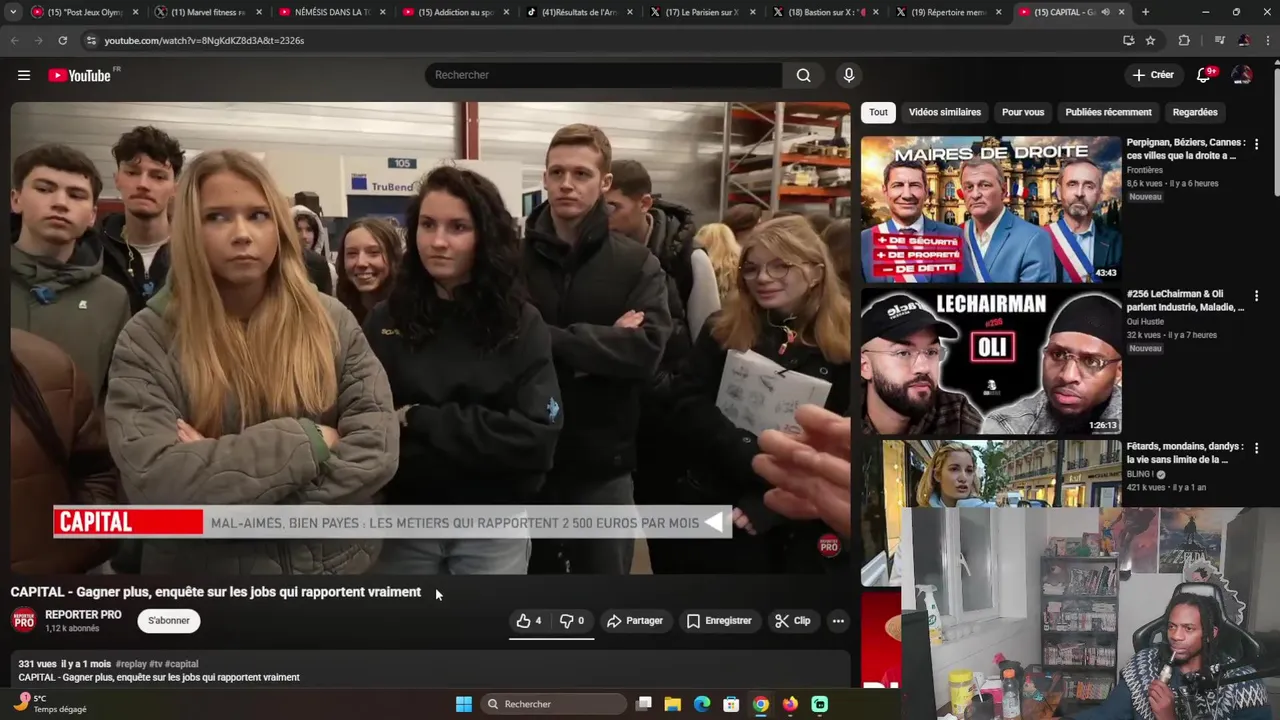This screenshot has height=720, width=1280.
Task: Dislike the video with thumbs down
Action: (572, 621)
